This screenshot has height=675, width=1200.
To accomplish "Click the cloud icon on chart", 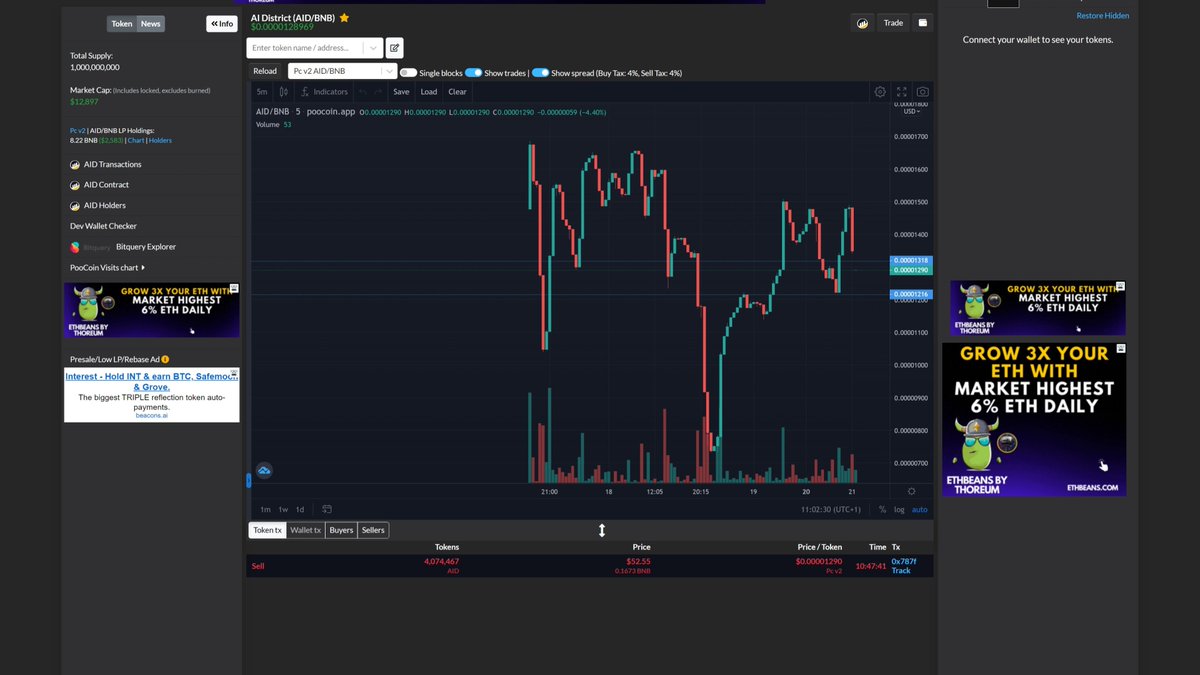I will [x=265, y=470].
